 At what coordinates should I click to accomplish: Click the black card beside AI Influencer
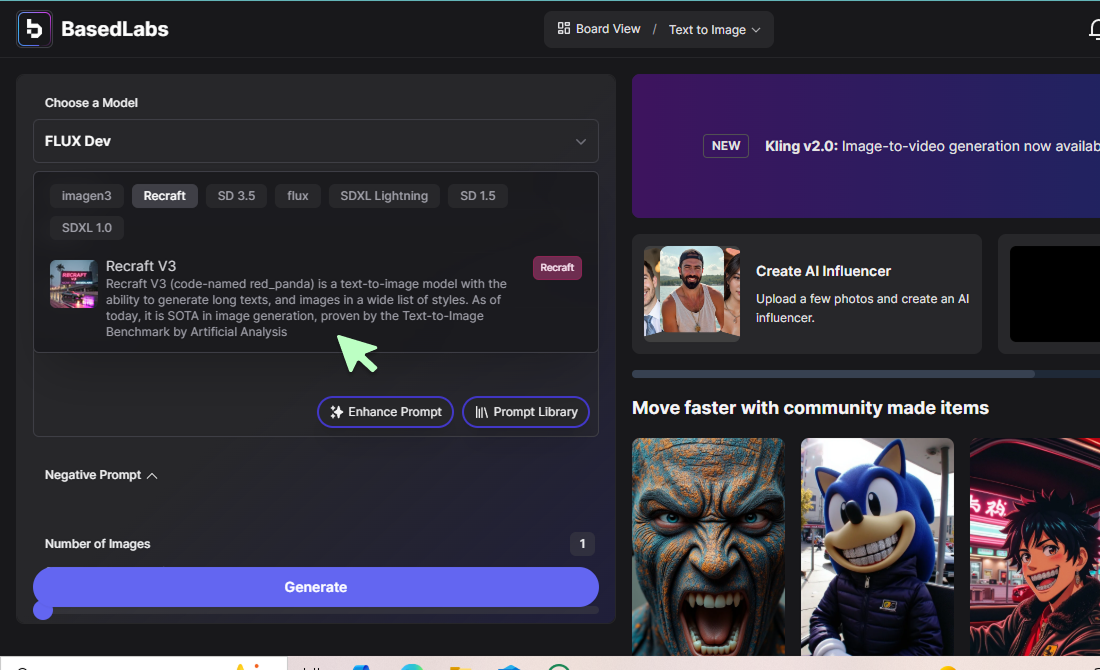tap(1054, 294)
